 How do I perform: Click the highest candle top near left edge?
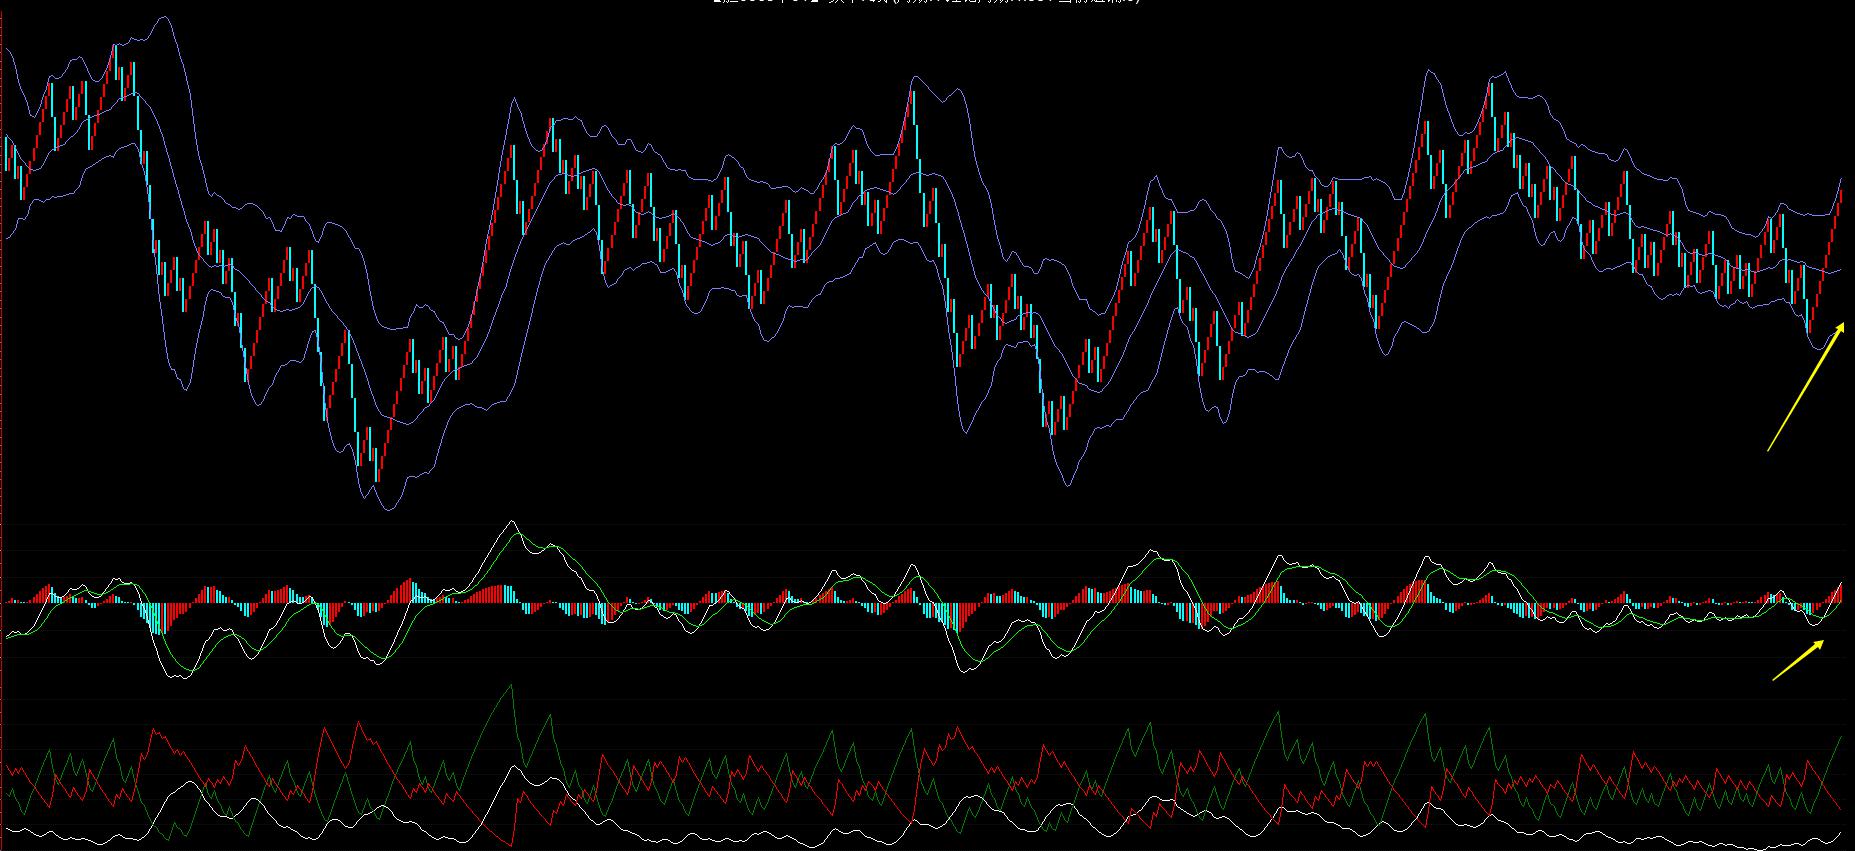click(116, 48)
